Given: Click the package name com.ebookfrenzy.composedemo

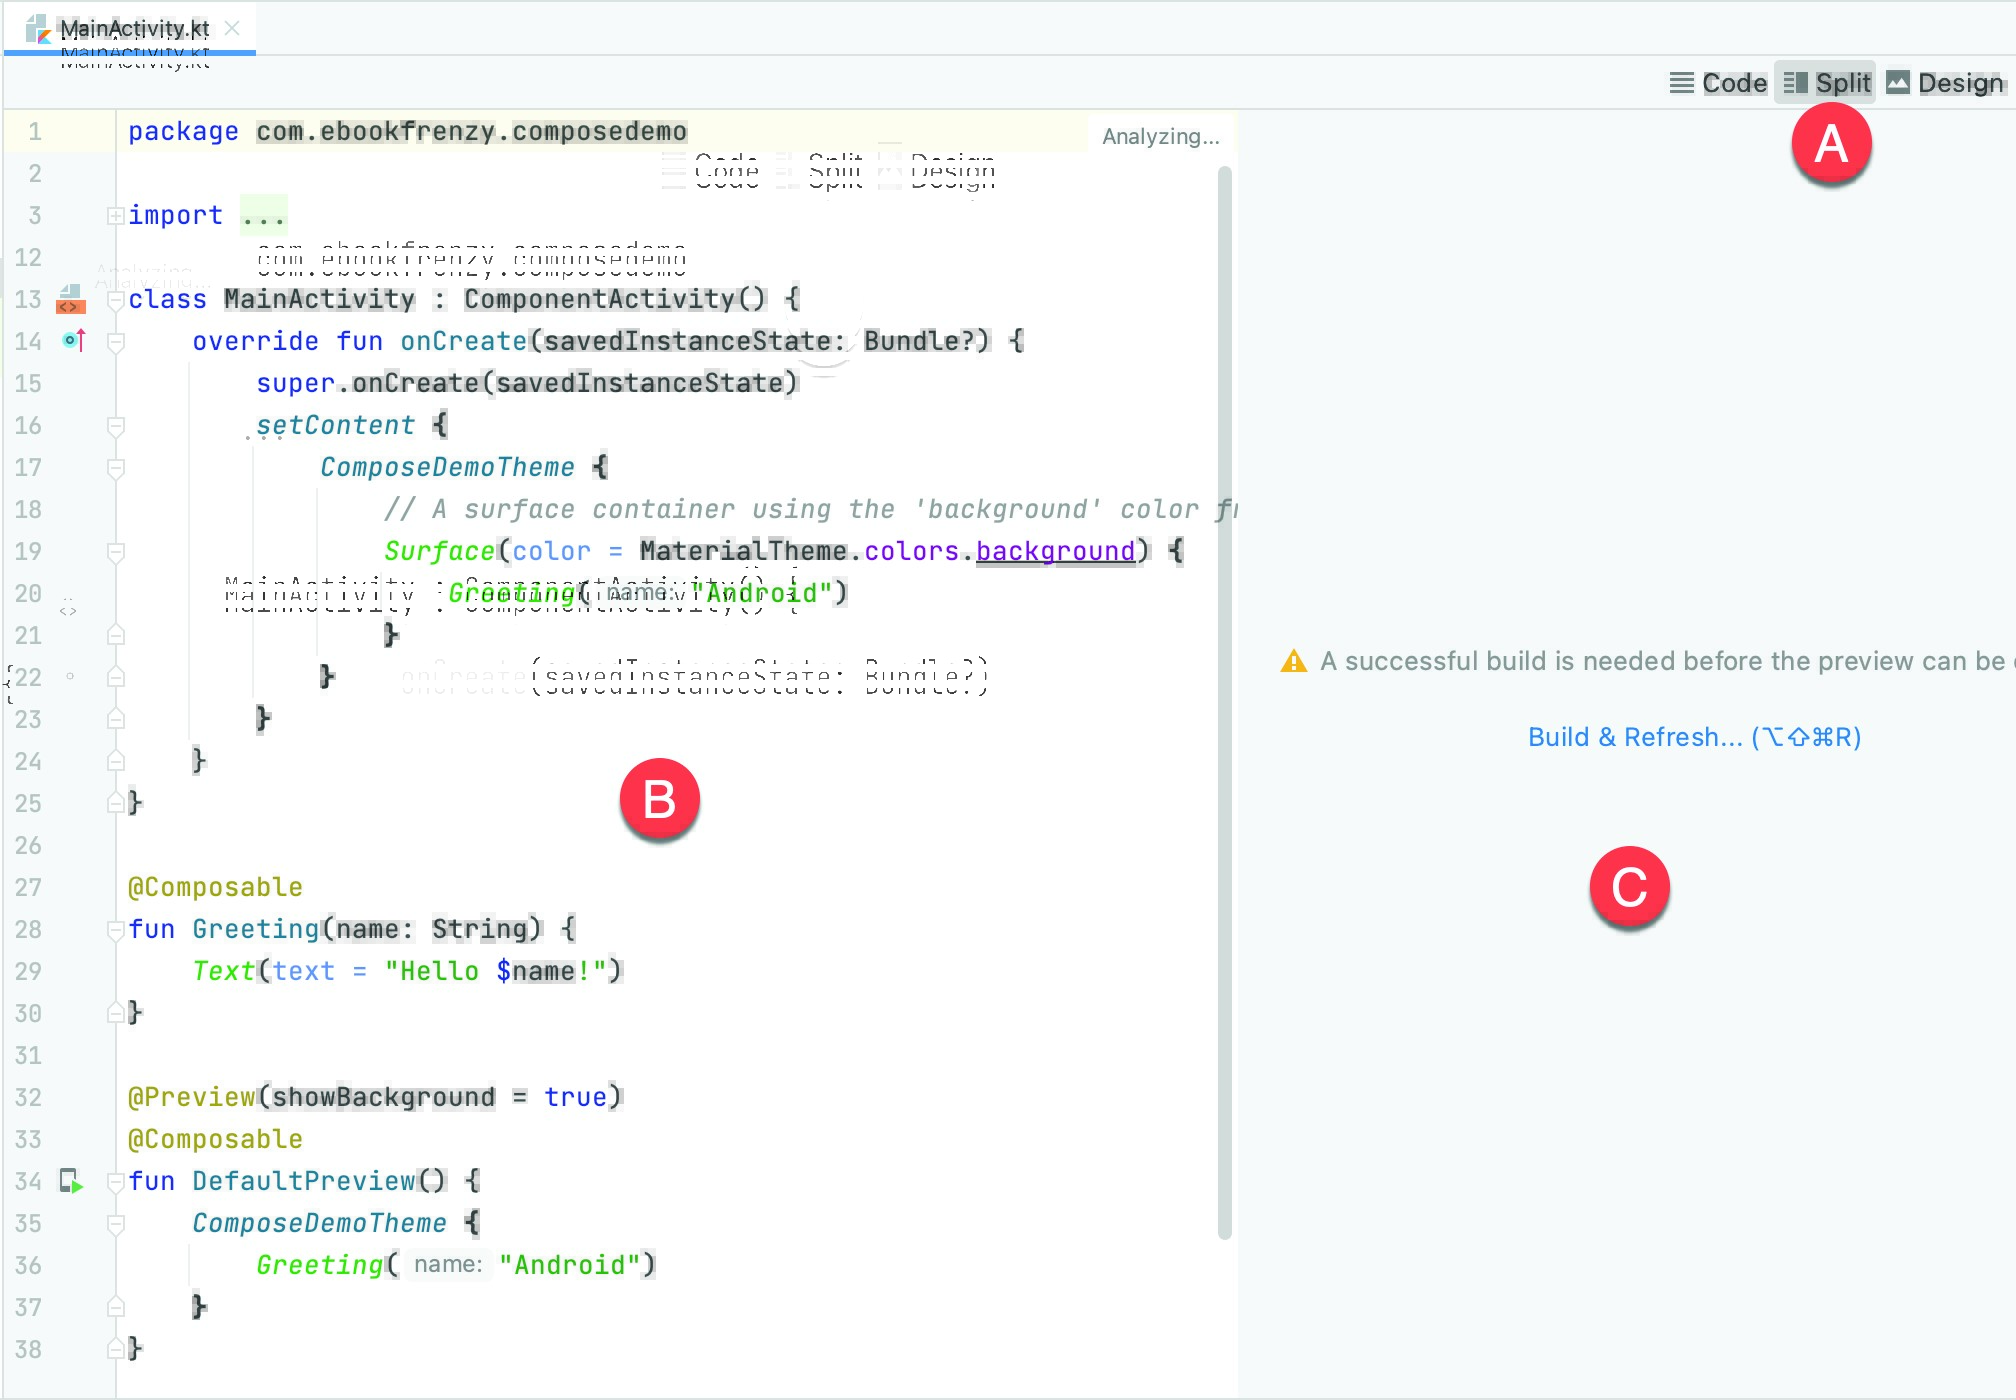Looking at the screenshot, I should [x=471, y=131].
